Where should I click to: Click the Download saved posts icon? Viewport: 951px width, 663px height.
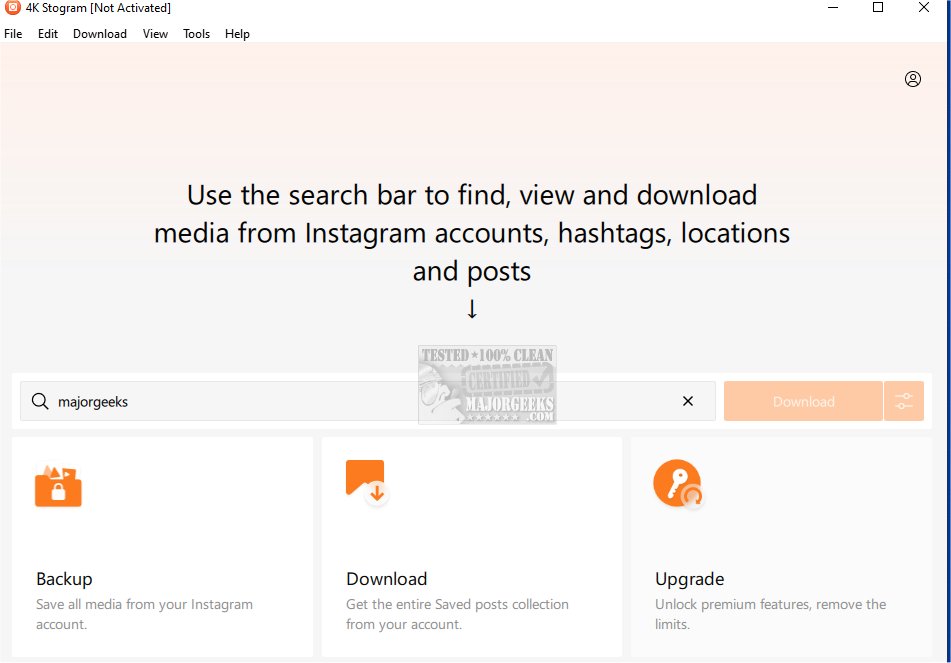click(x=366, y=482)
